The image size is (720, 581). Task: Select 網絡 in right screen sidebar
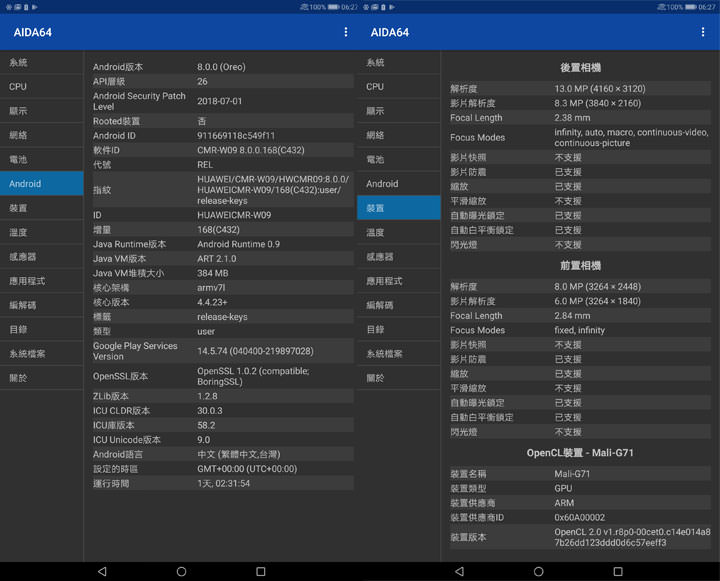tap(399, 135)
